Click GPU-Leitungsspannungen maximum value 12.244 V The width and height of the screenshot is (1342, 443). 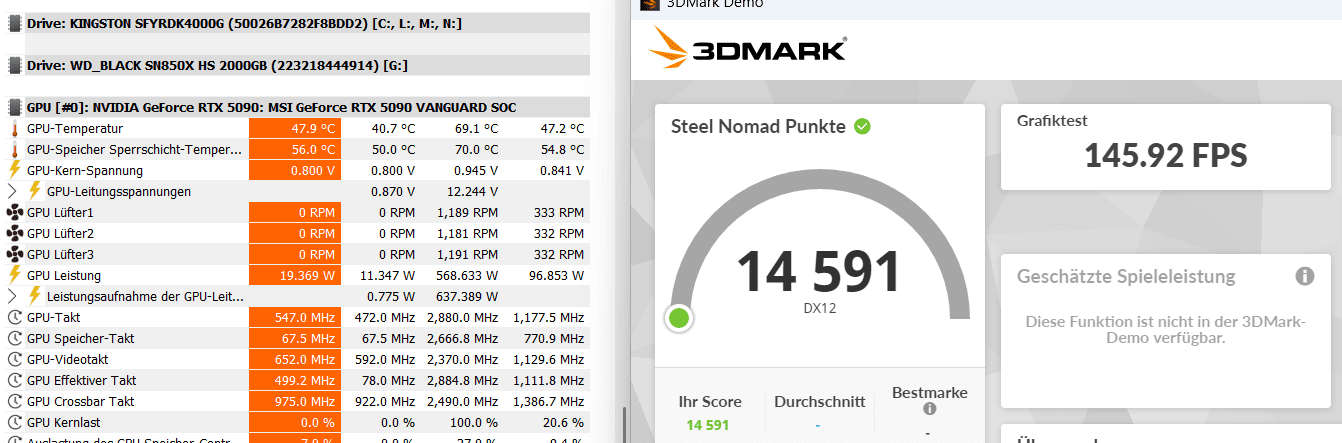(x=474, y=191)
